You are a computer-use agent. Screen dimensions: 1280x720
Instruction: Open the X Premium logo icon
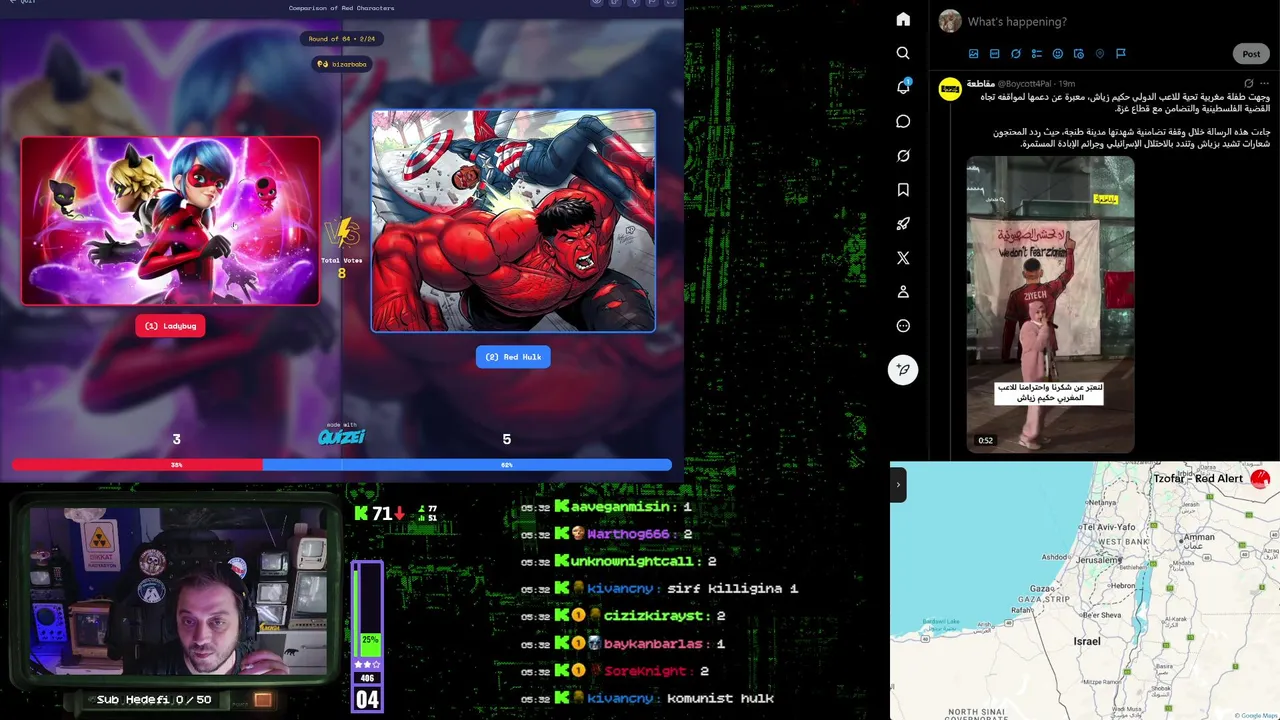[903, 257]
